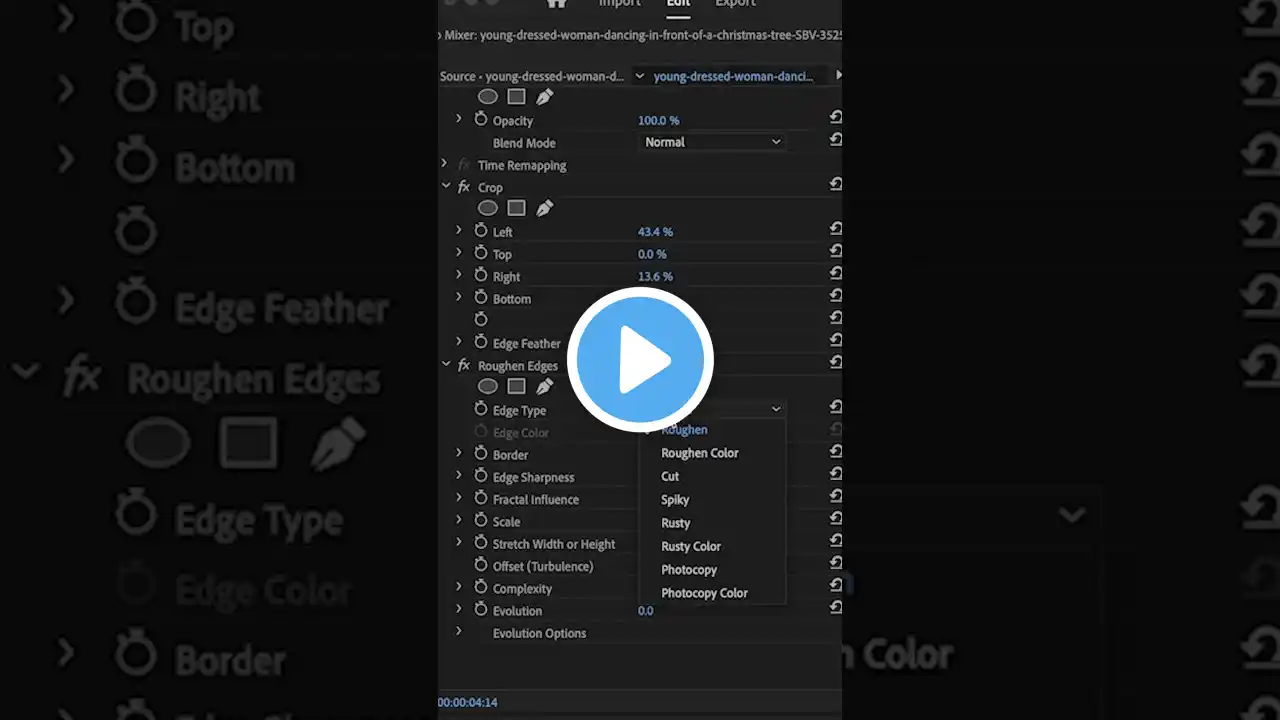Screen dimensions: 1280x720
Task: Reset the Edge Feather parameter
Action: [x=835, y=340]
